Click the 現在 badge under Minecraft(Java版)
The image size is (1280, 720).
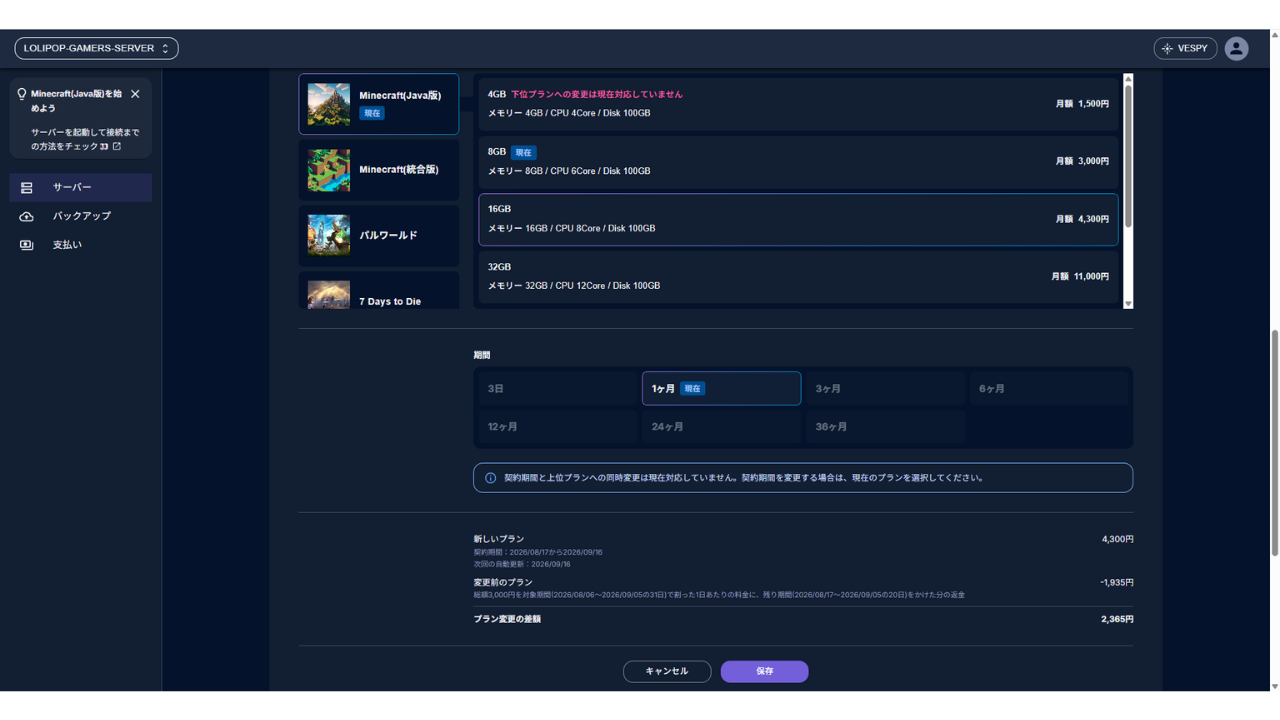click(372, 113)
